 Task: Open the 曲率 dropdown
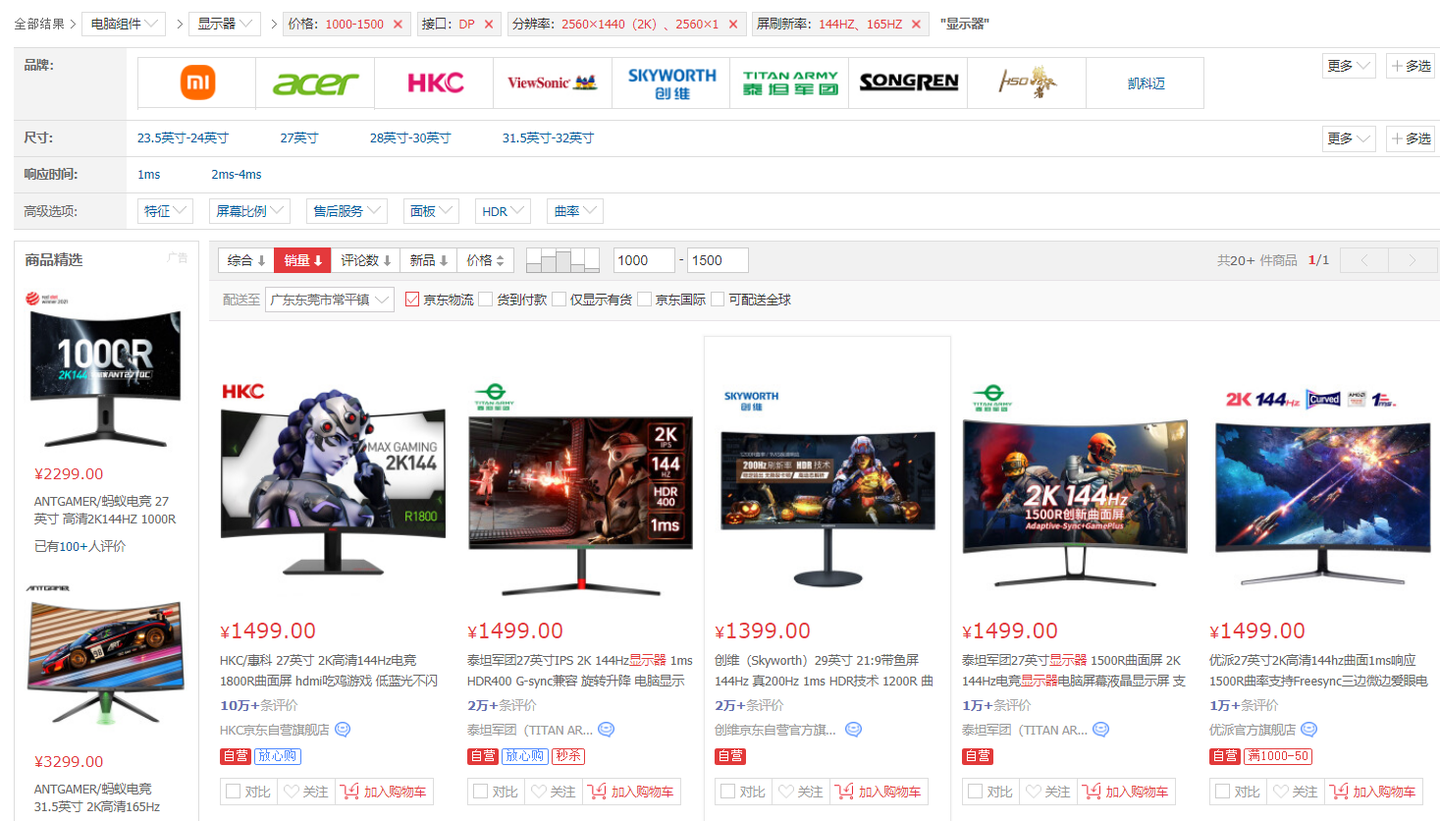point(575,211)
